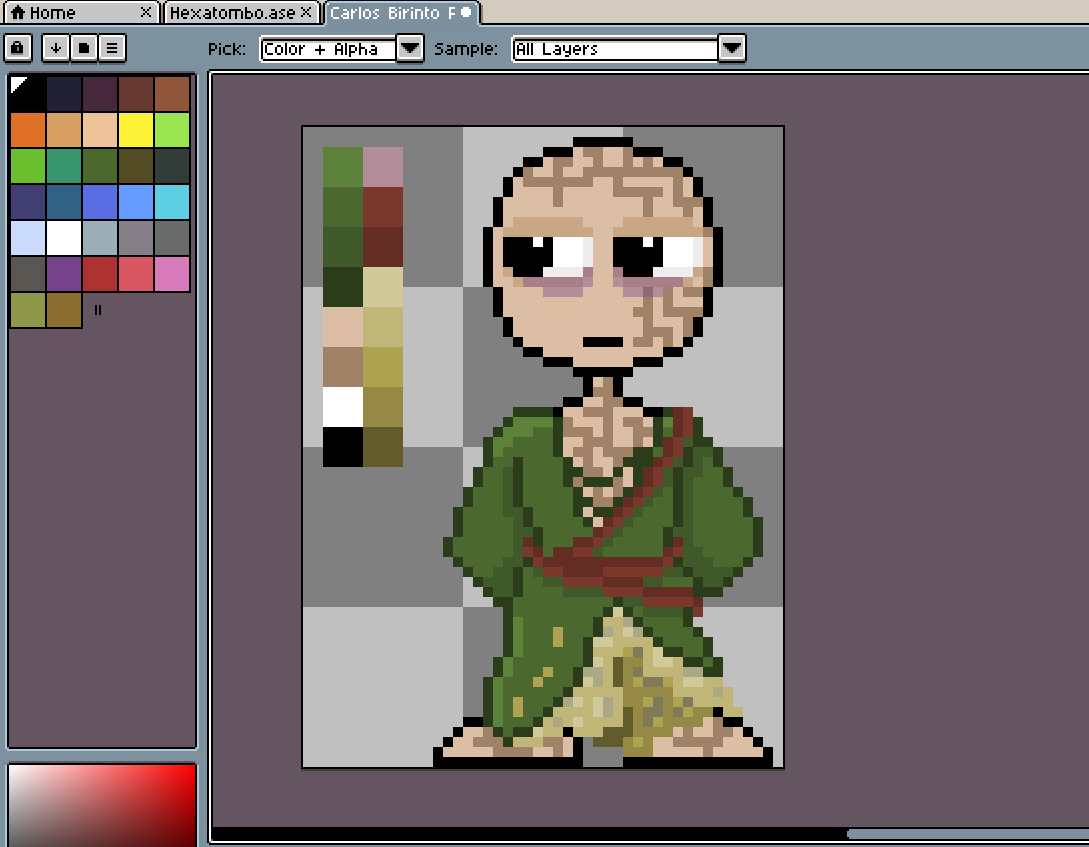Pick the brown-gold last palette swatch
This screenshot has height=847, width=1089.
[64, 310]
